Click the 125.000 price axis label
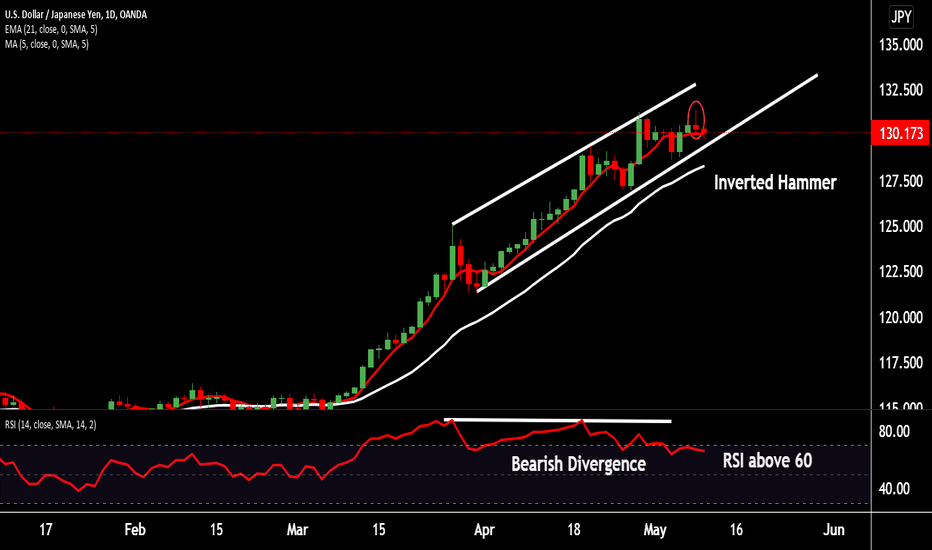Image resolution: width=932 pixels, height=550 pixels. click(900, 226)
